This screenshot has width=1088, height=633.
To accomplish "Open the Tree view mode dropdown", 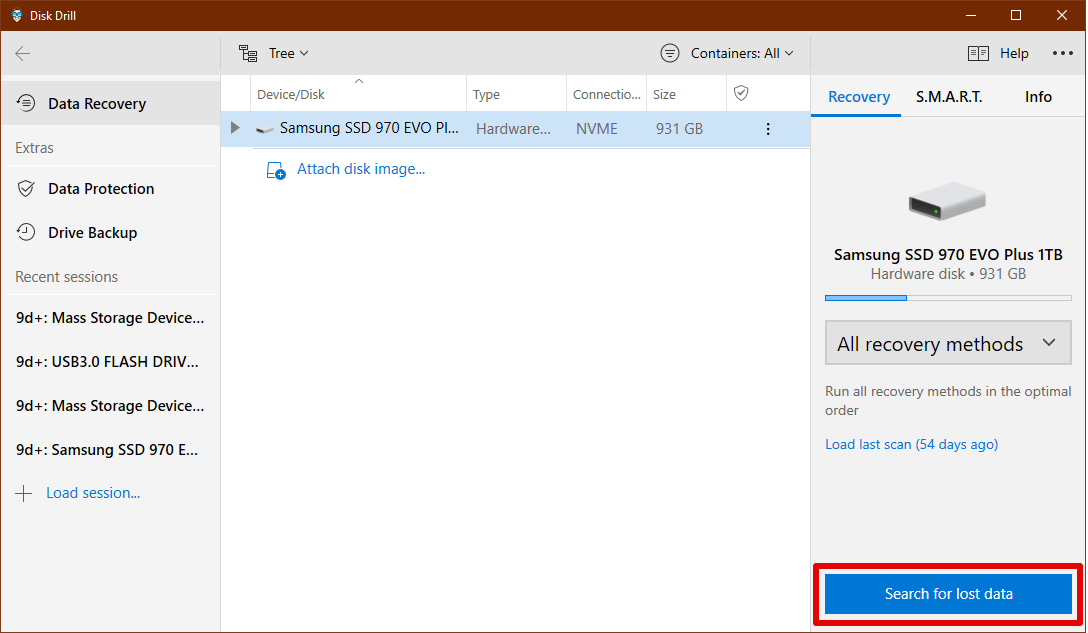I will [283, 53].
